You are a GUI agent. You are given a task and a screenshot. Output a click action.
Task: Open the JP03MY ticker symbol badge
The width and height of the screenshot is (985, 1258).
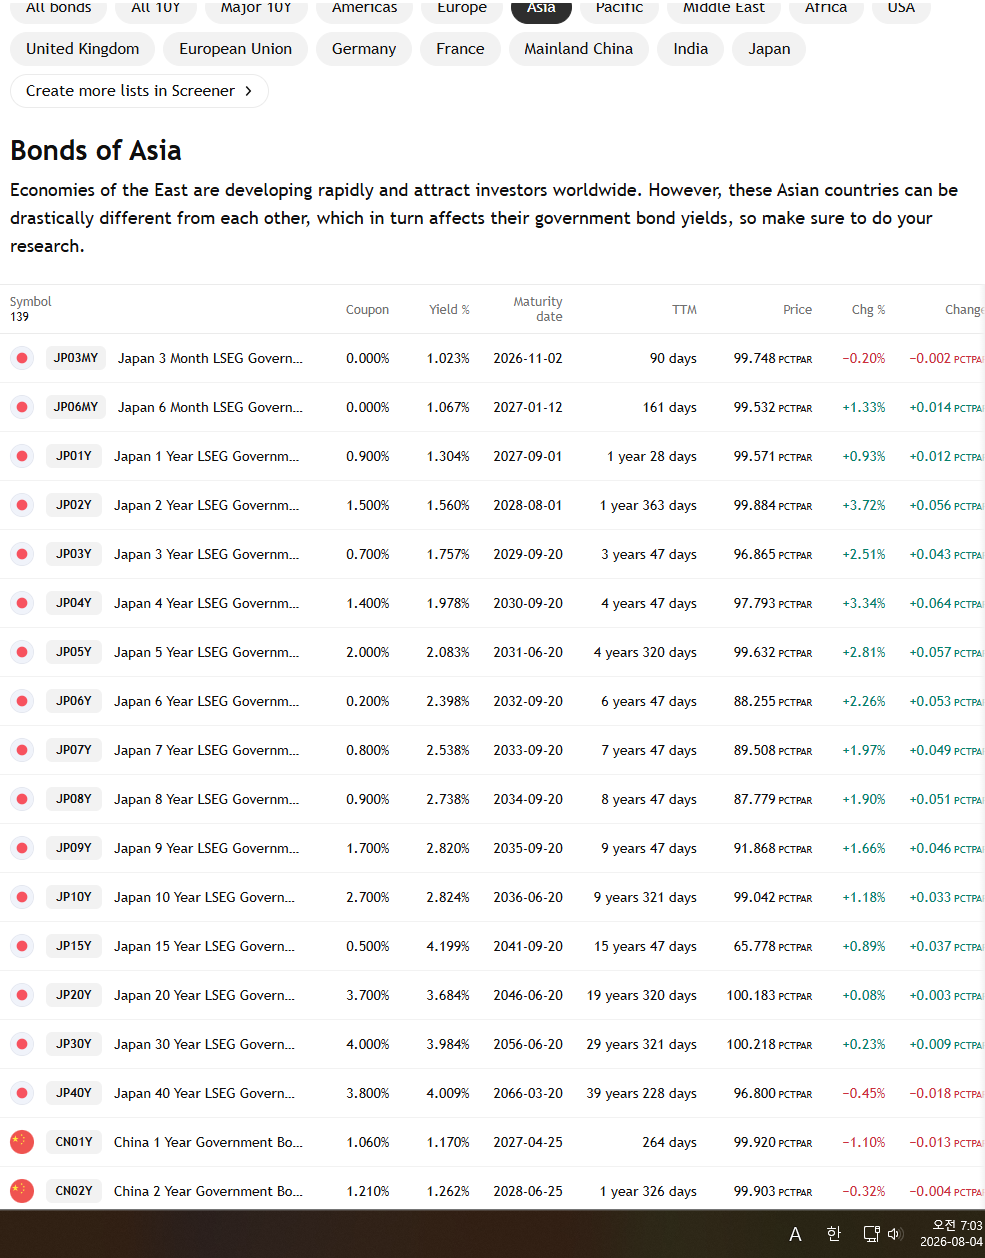(76, 358)
